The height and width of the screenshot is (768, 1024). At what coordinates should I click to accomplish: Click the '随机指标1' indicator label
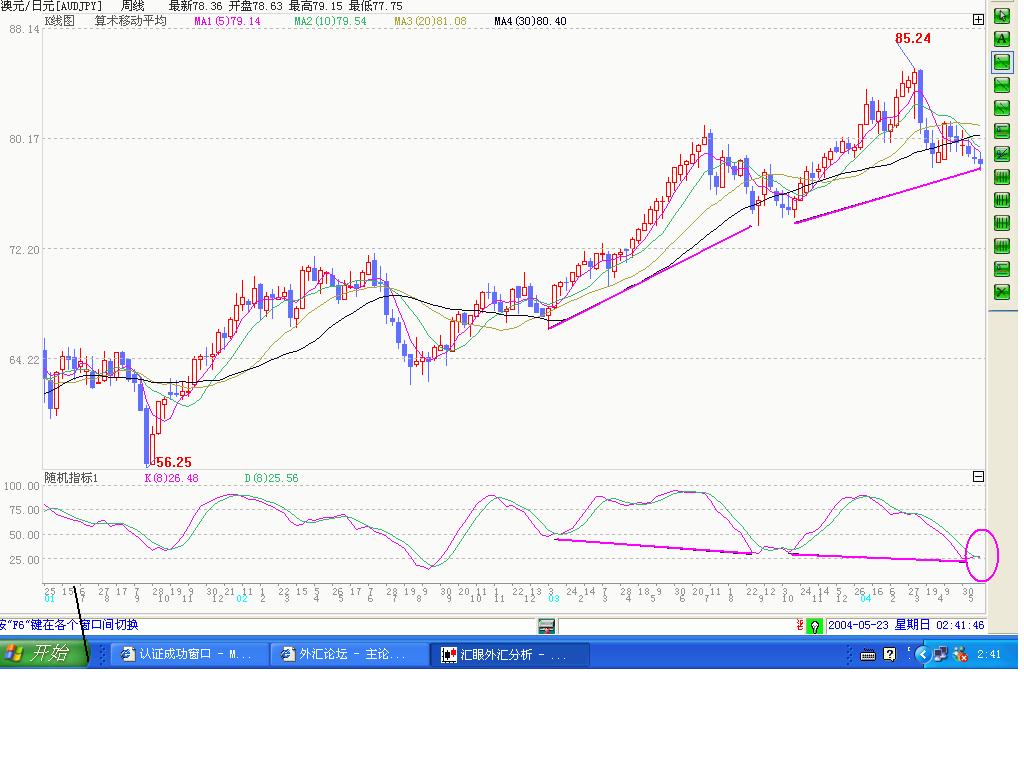pyautogui.click(x=71, y=478)
